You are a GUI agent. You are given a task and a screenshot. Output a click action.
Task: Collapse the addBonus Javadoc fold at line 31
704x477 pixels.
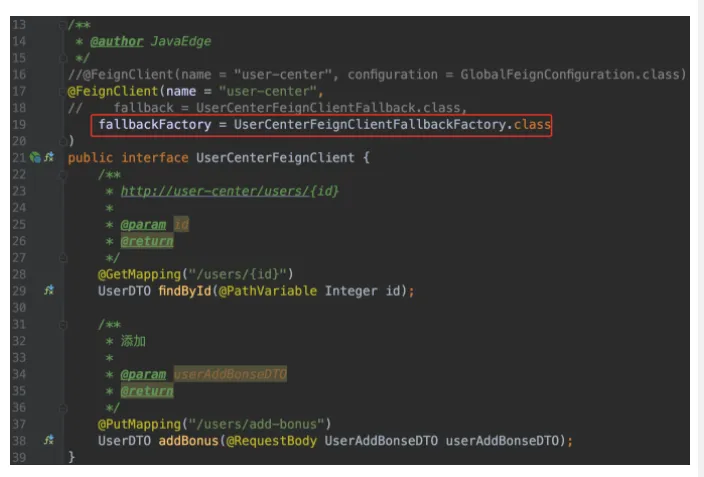point(63,325)
